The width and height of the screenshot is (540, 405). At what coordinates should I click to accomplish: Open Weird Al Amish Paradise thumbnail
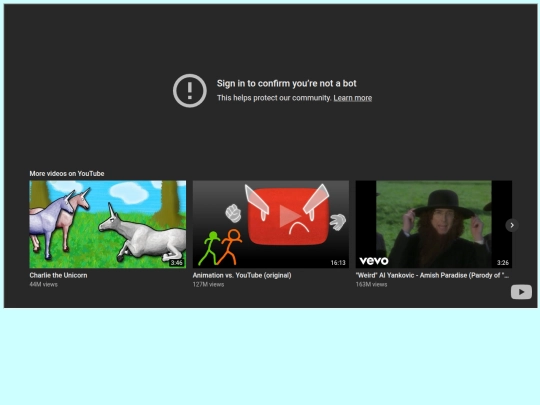click(x=434, y=224)
